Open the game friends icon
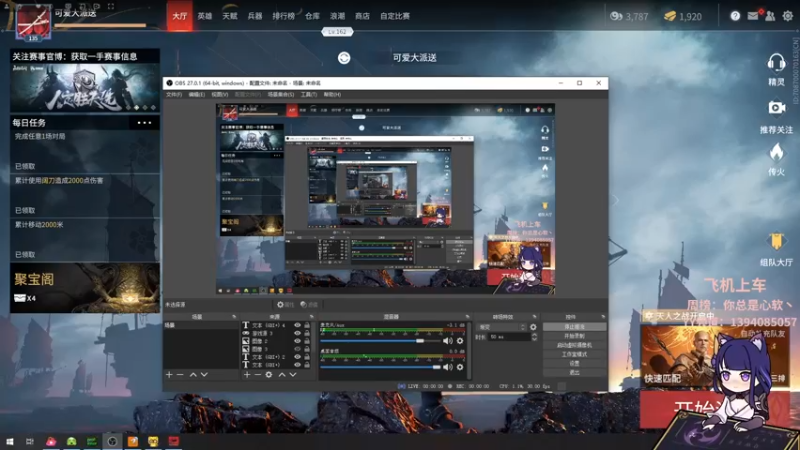Image resolution: width=800 pixels, height=450 pixels. [x=770, y=16]
